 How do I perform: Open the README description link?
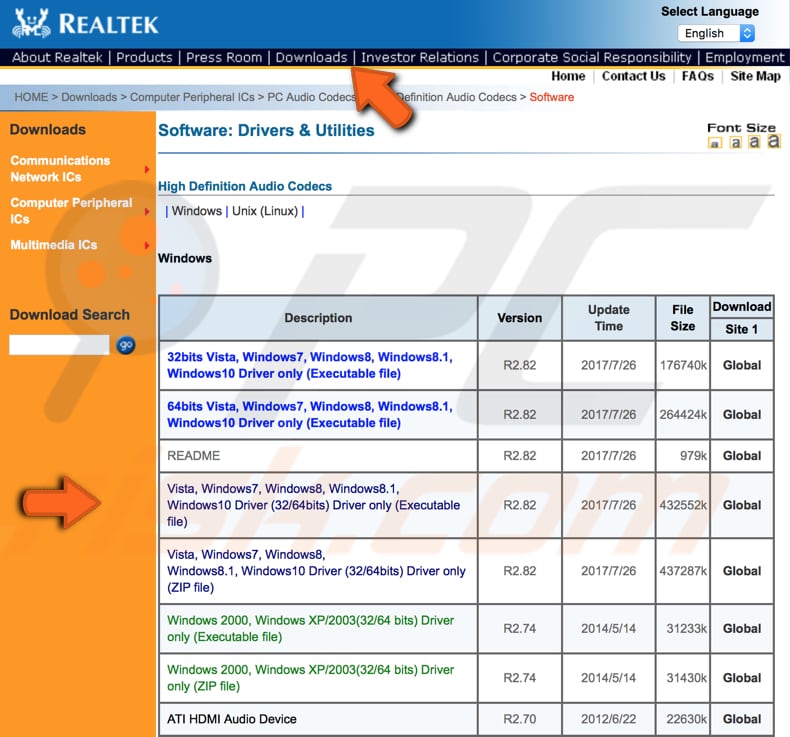point(193,456)
